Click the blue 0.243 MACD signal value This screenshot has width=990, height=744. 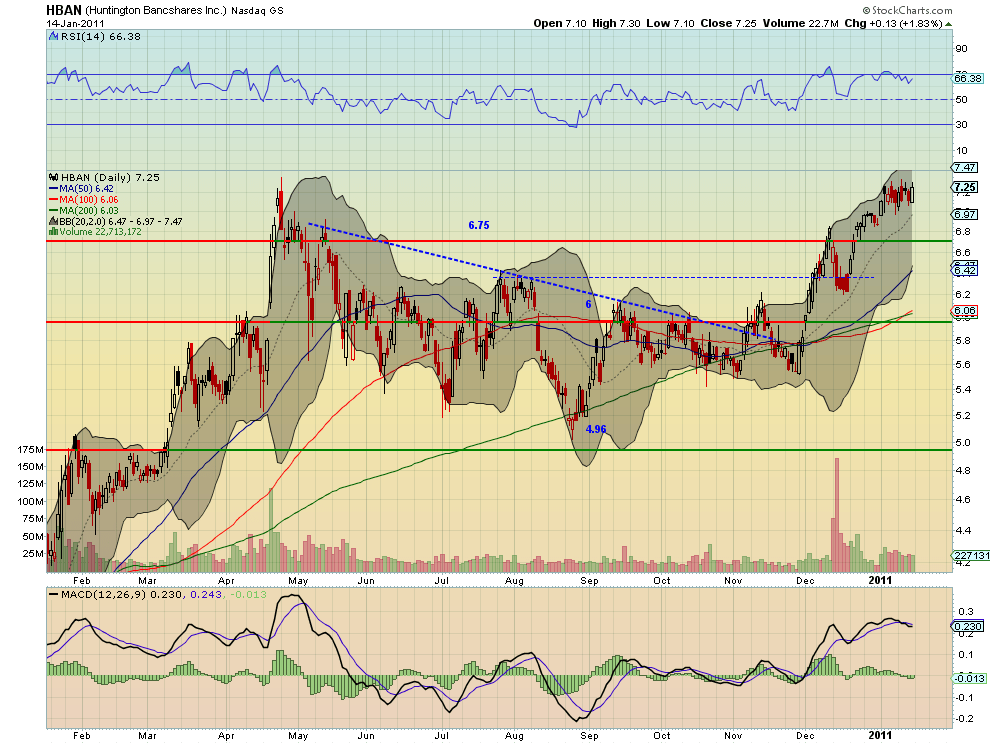(x=205, y=595)
